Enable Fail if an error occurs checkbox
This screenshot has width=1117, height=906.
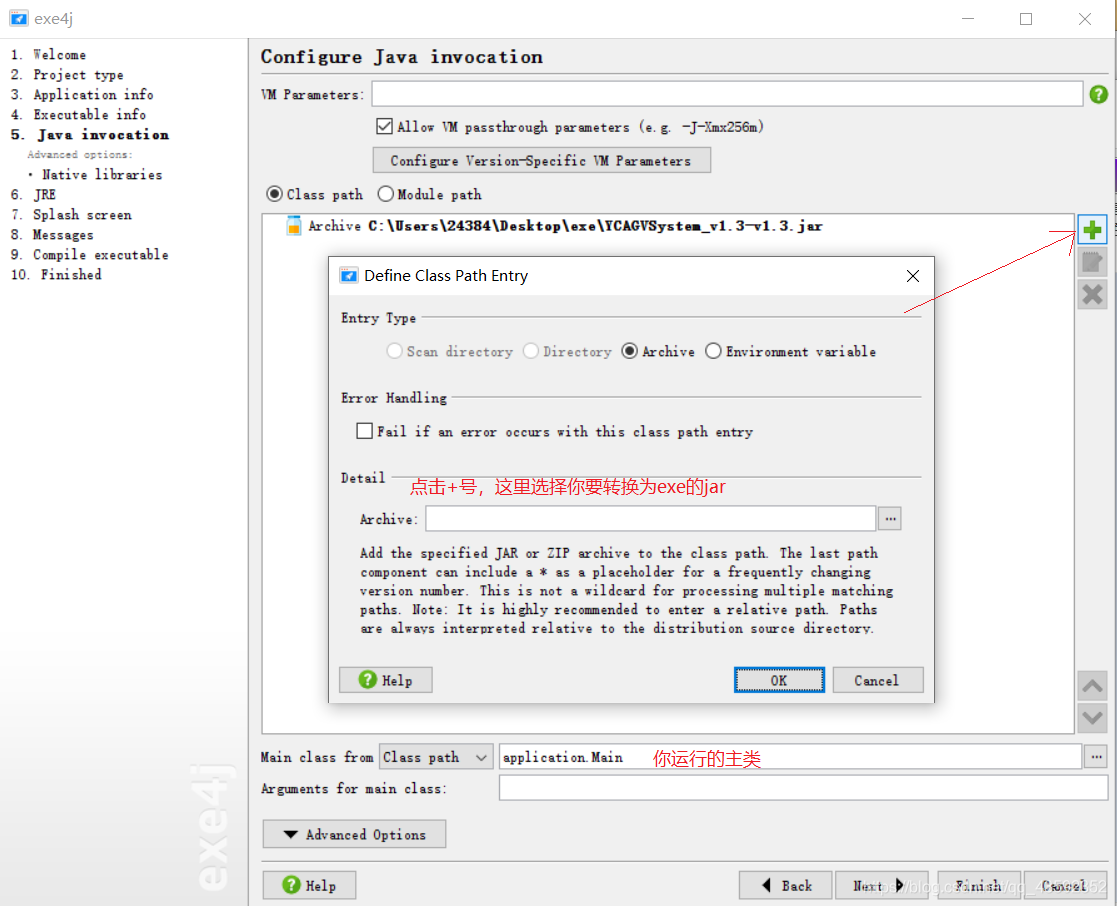pos(364,431)
